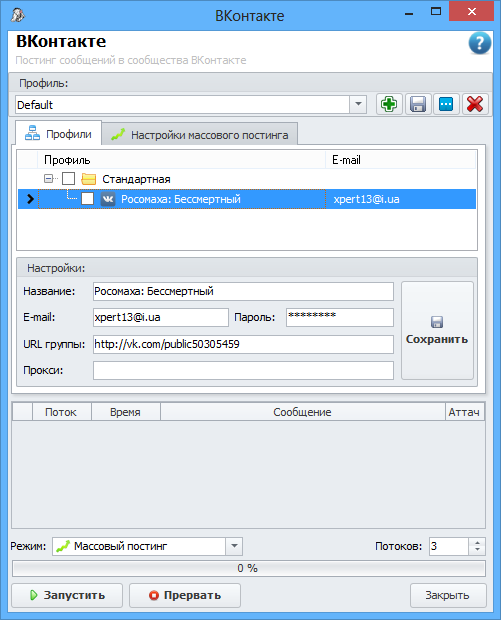Click the floppy disk save profile icon
The height and width of the screenshot is (620, 501).
[418, 104]
